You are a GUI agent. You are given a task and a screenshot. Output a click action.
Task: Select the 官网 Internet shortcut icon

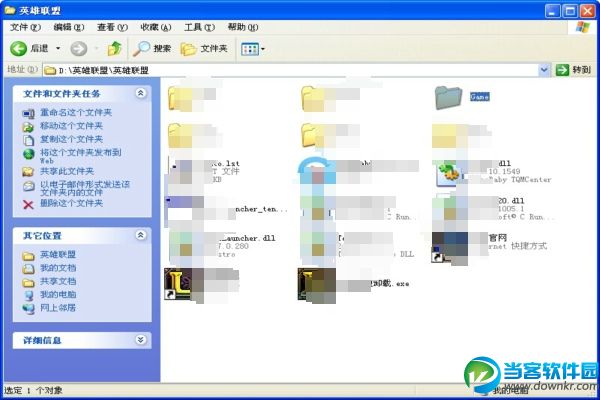click(x=450, y=248)
